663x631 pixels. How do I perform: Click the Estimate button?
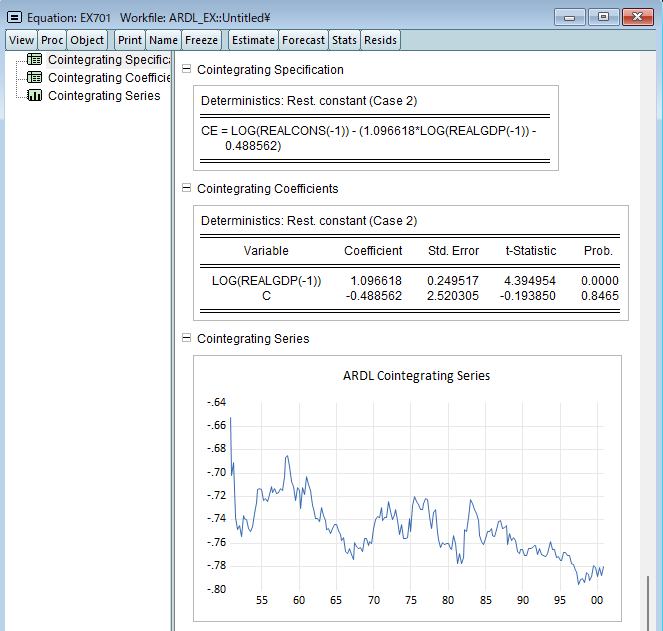click(252, 40)
